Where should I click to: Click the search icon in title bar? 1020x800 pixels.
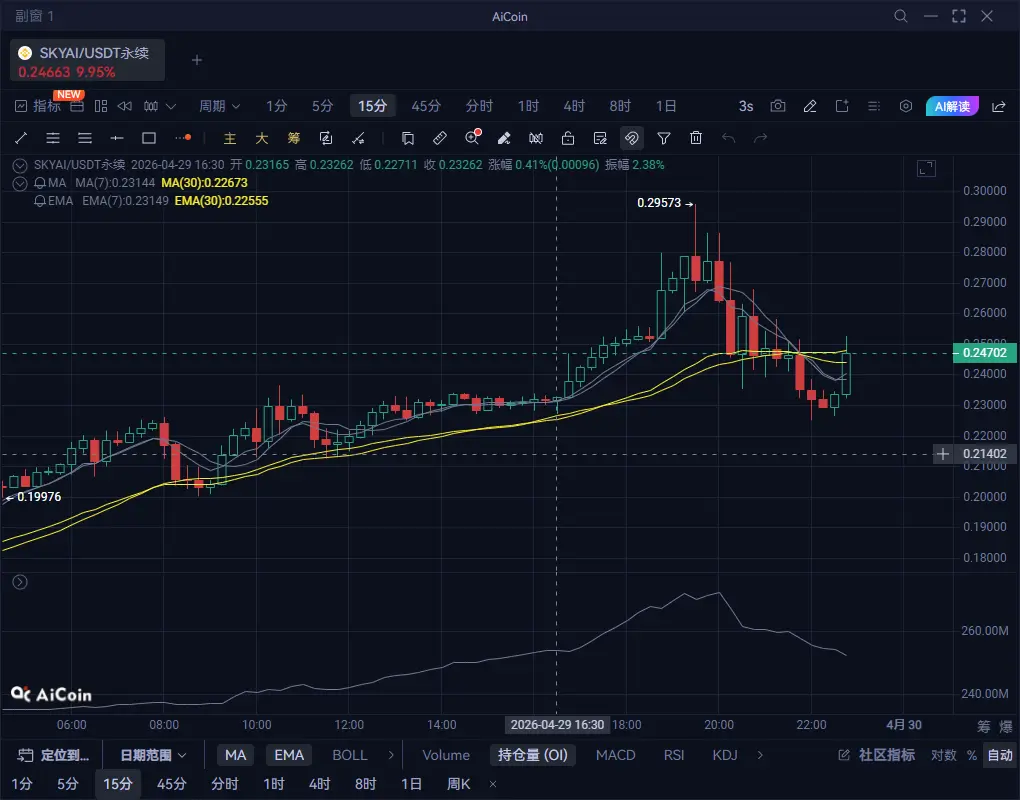pyautogui.click(x=901, y=16)
